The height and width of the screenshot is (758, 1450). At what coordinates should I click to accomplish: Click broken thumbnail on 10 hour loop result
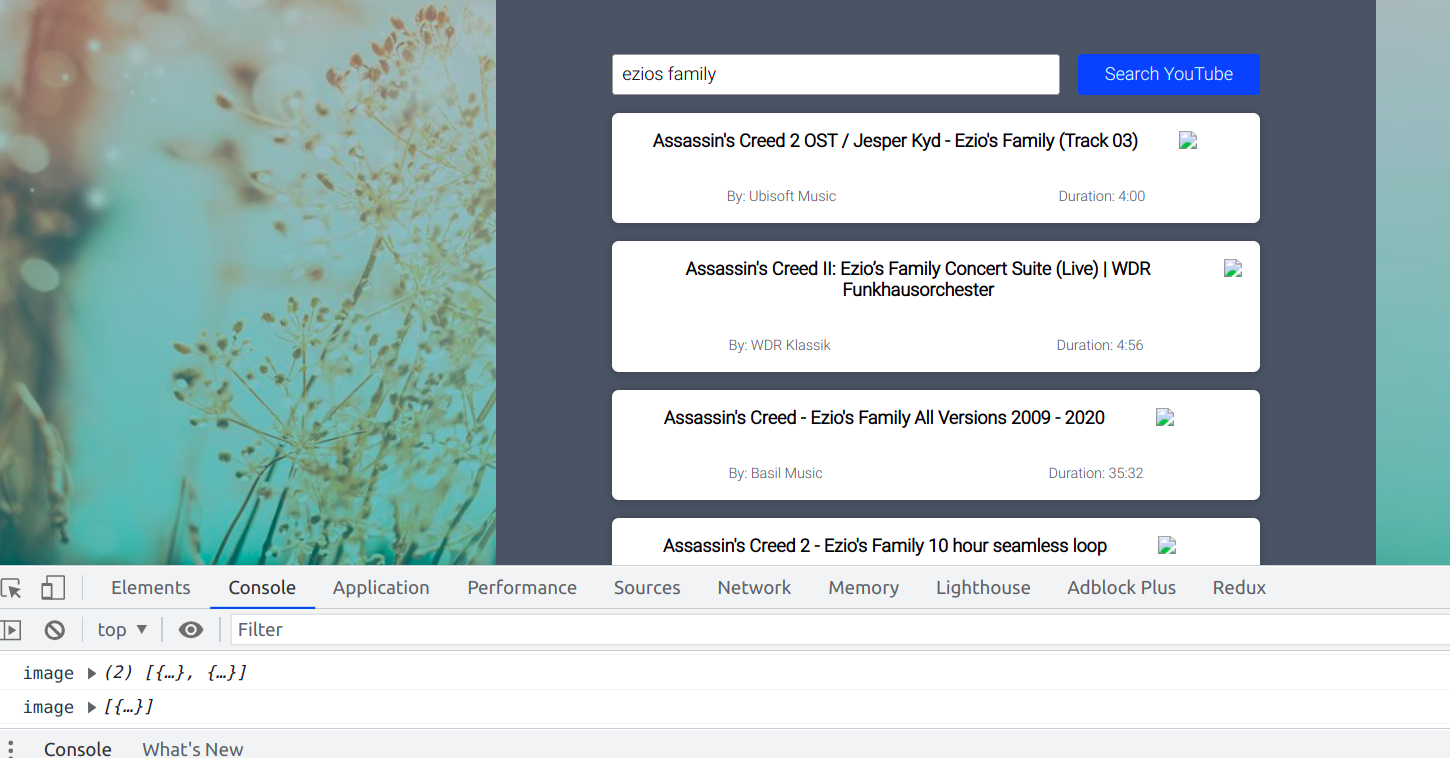(1167, 546)
